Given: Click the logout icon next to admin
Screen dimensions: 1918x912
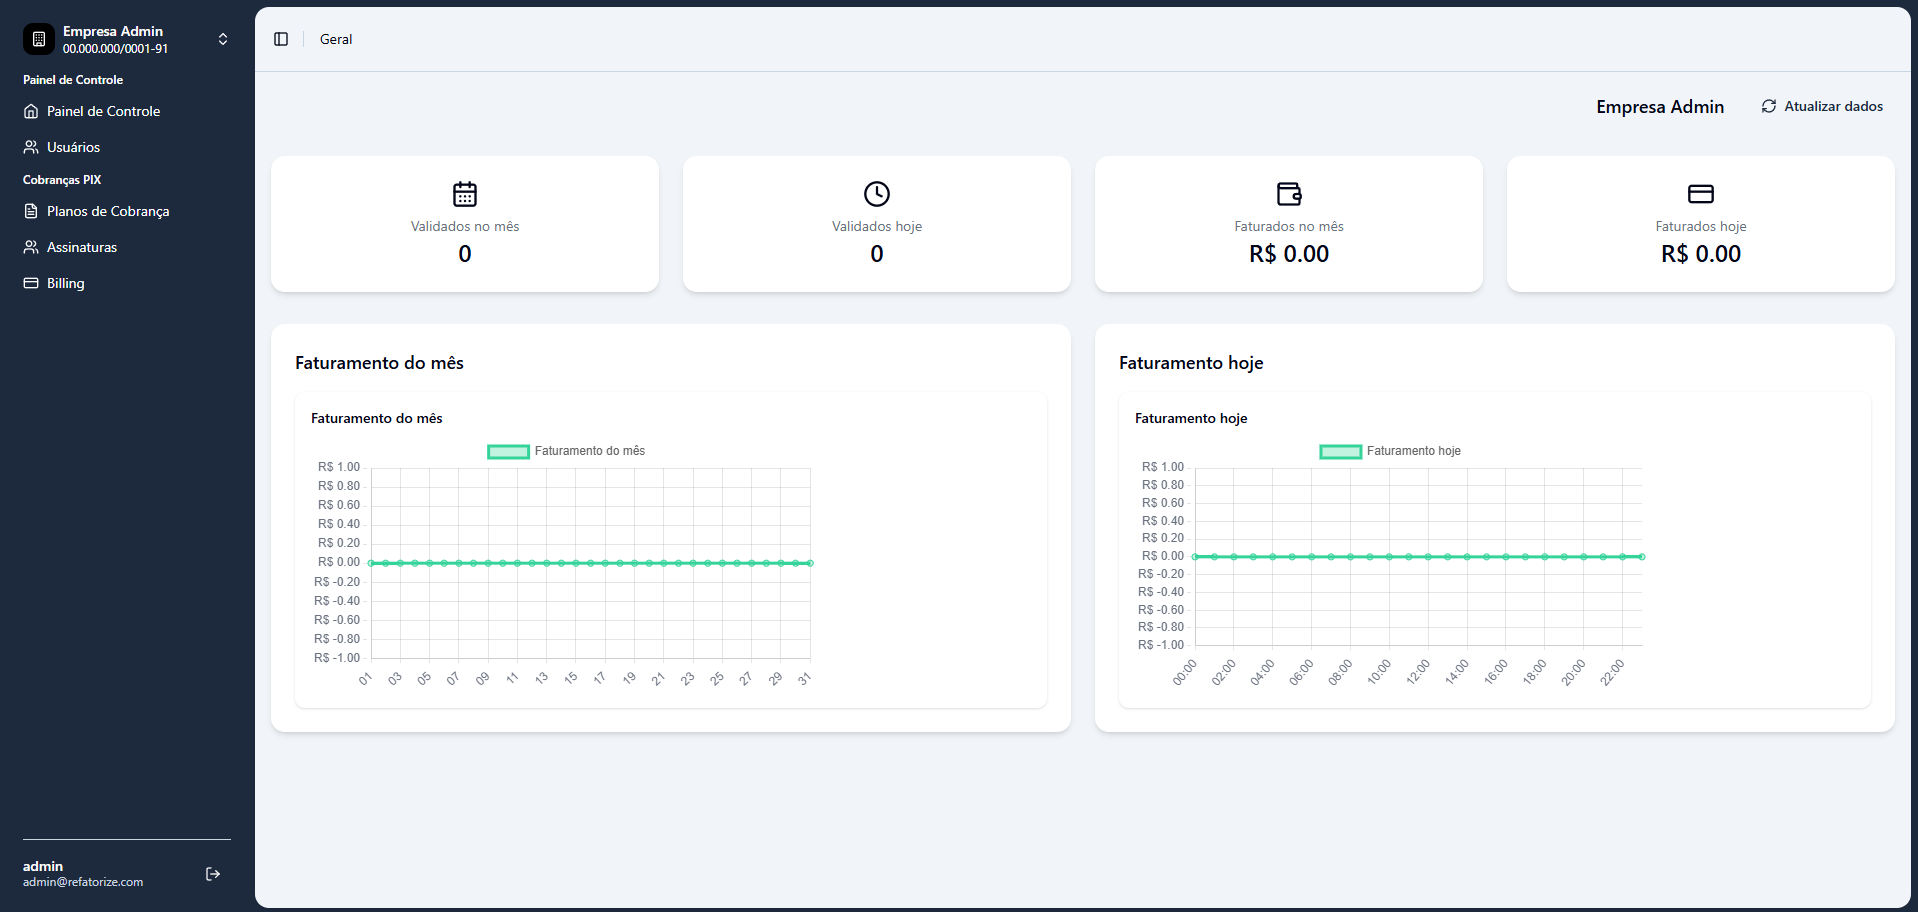Looking at the screenshot, I should pos(213,874).
